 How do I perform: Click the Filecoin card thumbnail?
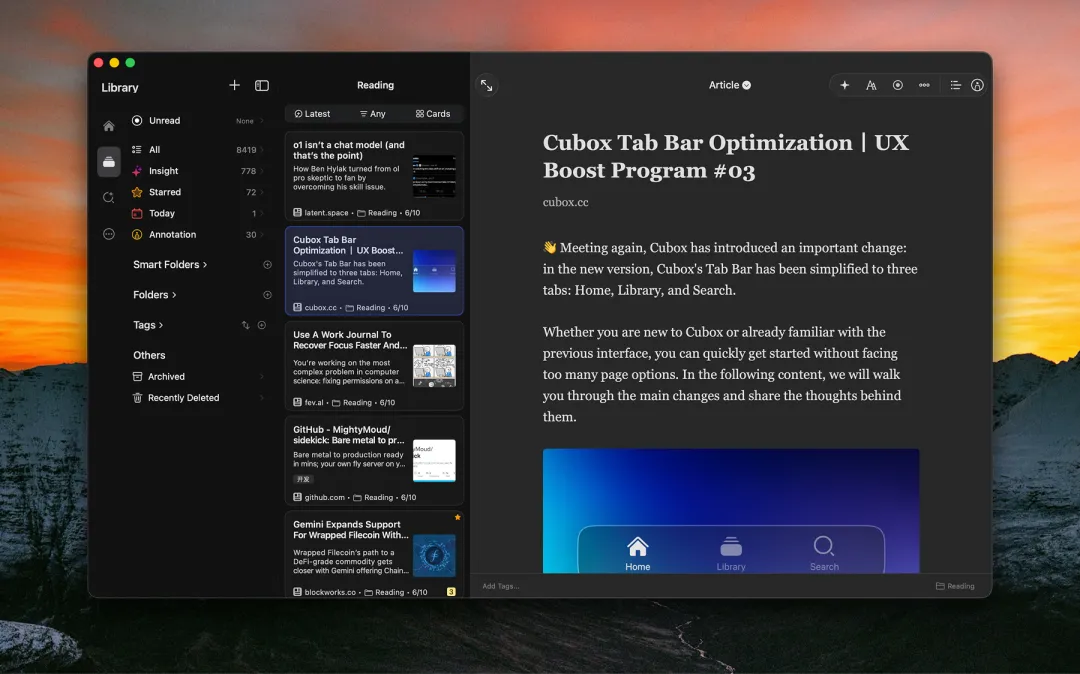pos(434,556)
